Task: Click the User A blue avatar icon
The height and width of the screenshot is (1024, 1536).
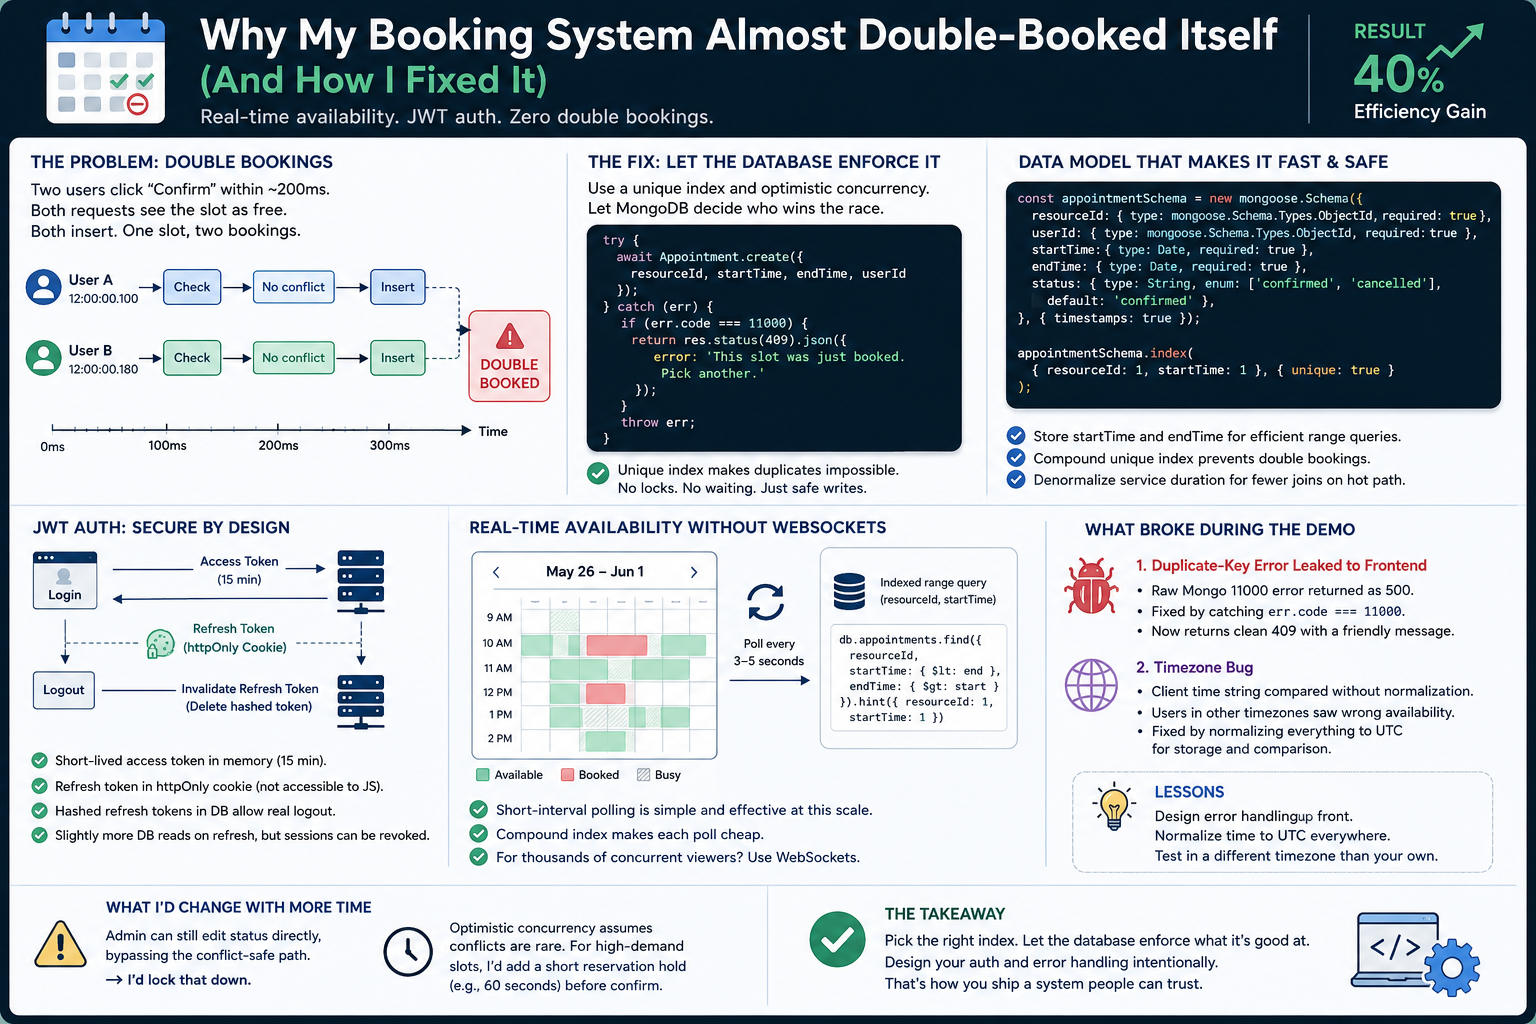Action: (43, 287)
